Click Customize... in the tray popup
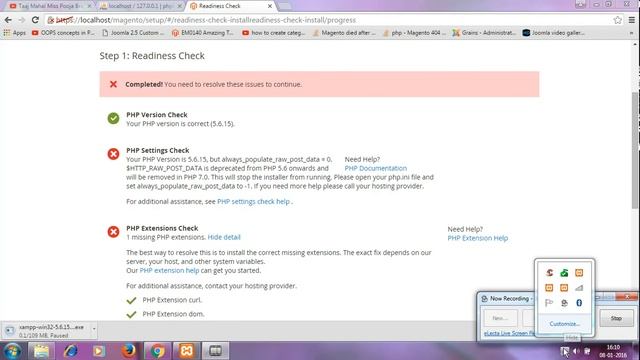The image size is (640, 360). [x=564, y=324]
